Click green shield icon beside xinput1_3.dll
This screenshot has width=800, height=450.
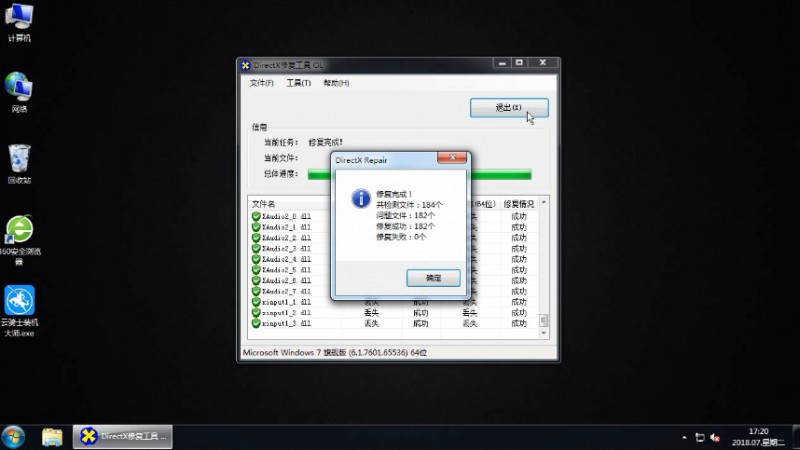[256, 323]
